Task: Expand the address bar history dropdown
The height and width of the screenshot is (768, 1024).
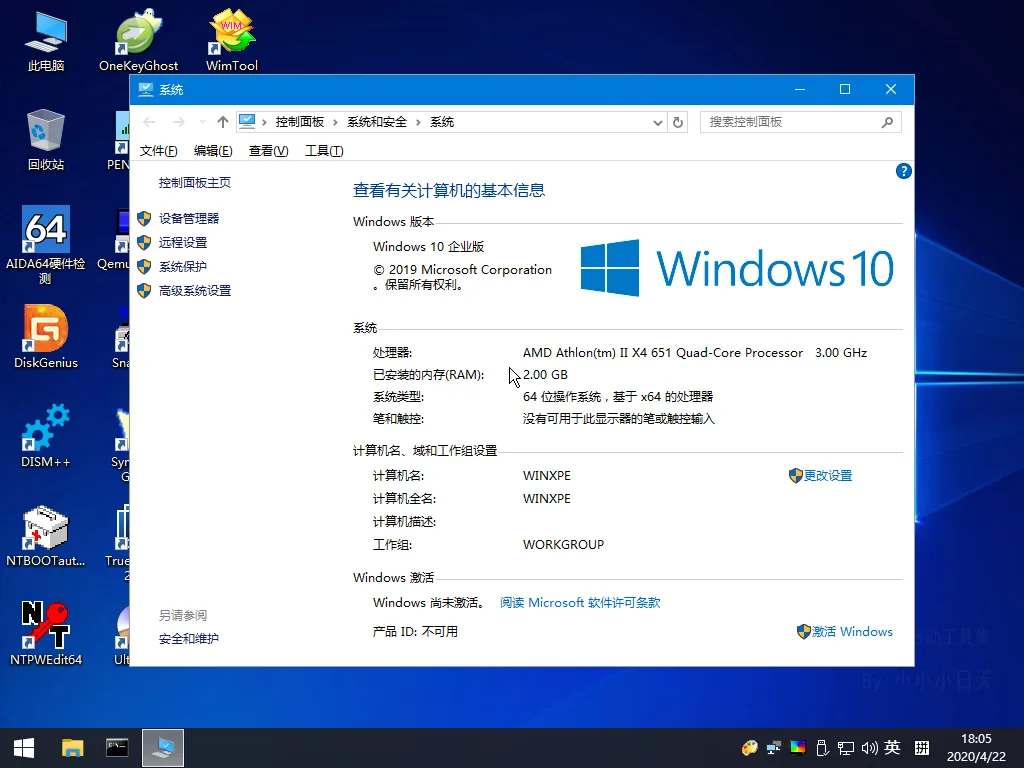Action: tap(658, 122)
